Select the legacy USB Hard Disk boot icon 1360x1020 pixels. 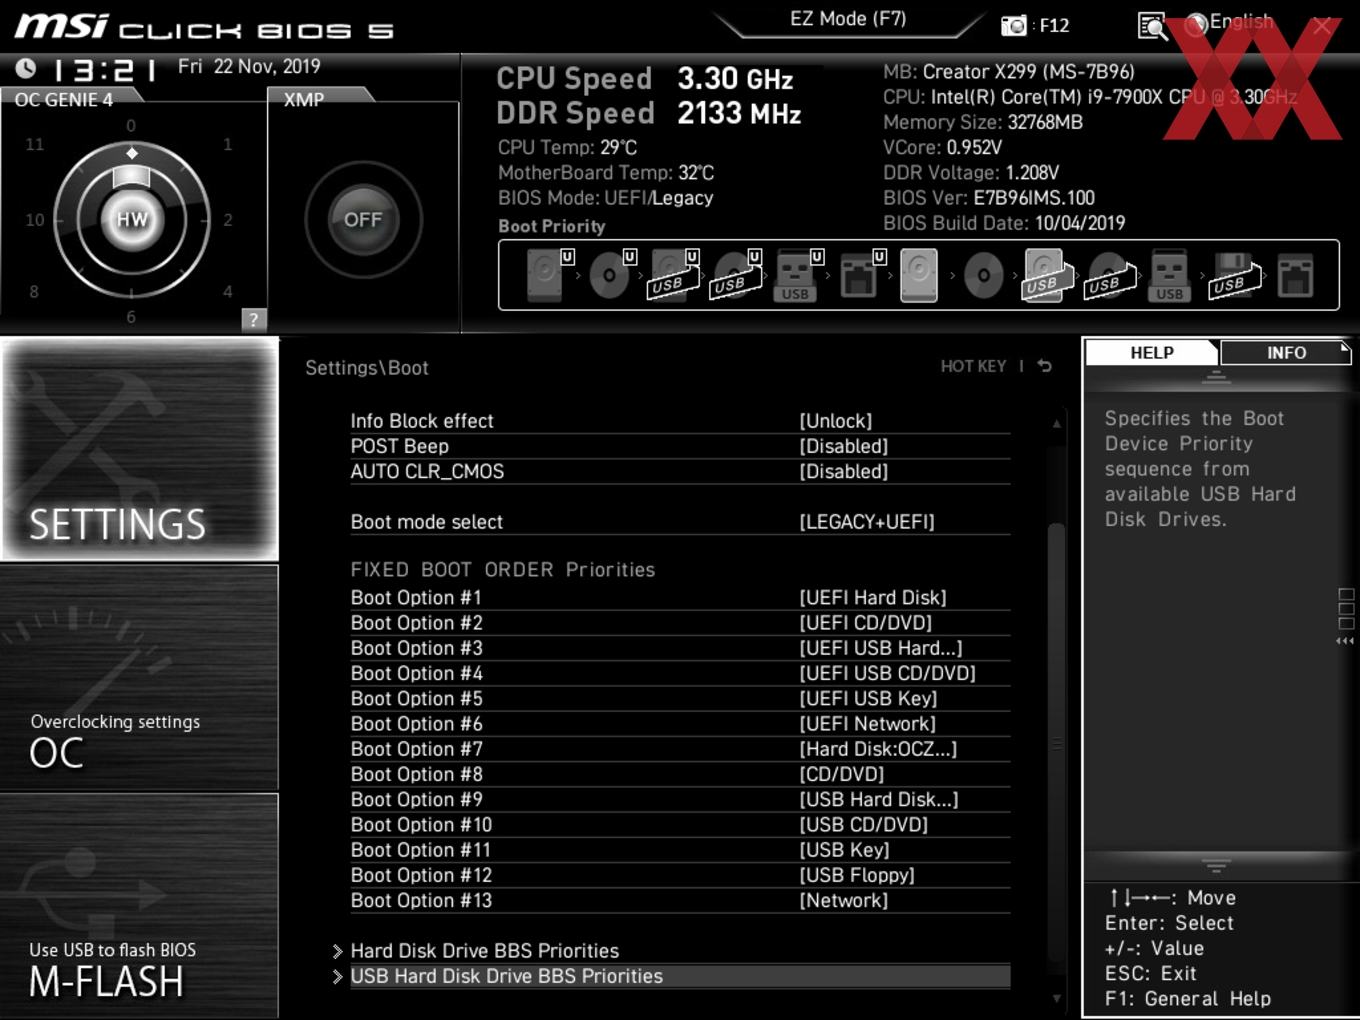coord(1046,275)
